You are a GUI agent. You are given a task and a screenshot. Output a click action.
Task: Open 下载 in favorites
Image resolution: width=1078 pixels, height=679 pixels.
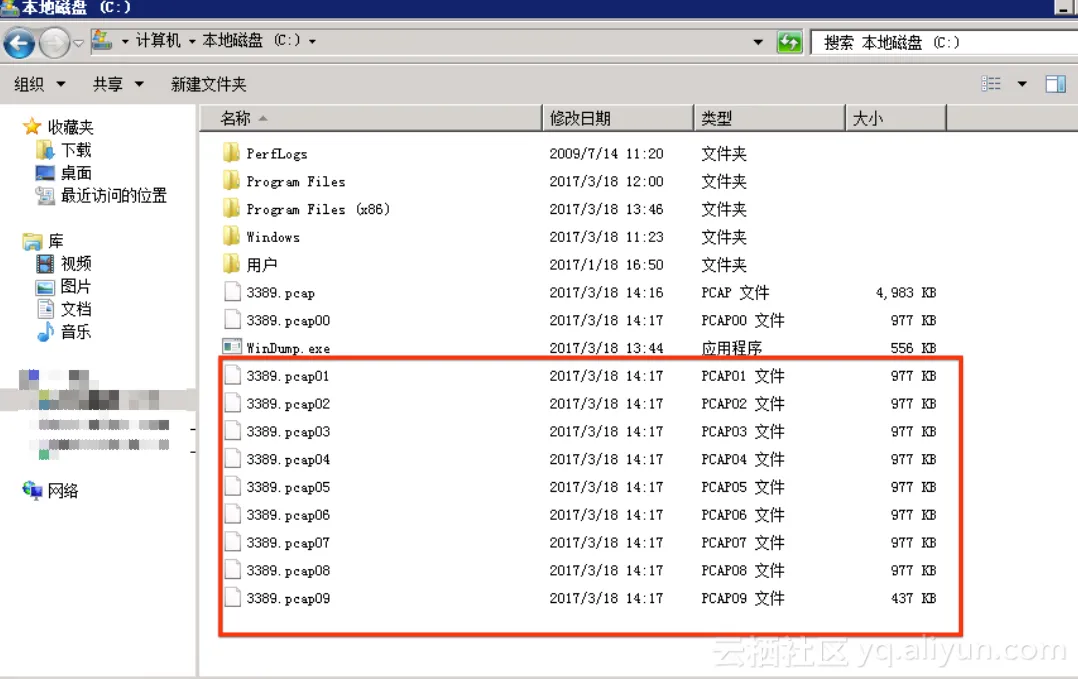pos(75,150)
